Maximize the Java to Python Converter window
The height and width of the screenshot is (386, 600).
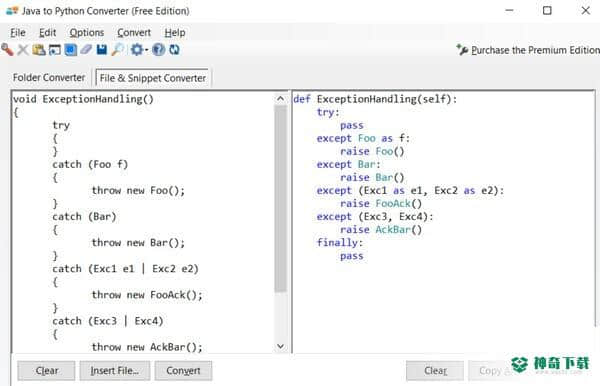pyautogui.click(x=547, y=10)
